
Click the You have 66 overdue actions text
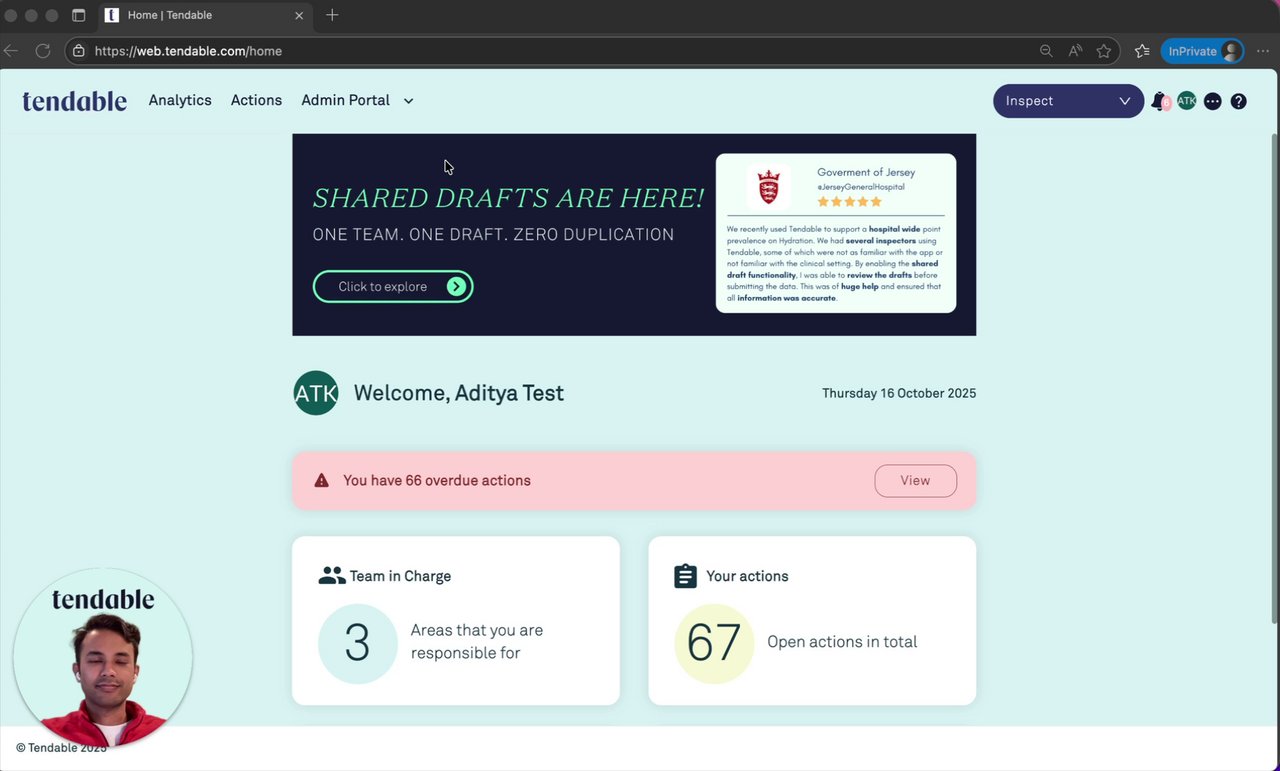(x=437, y=481)
